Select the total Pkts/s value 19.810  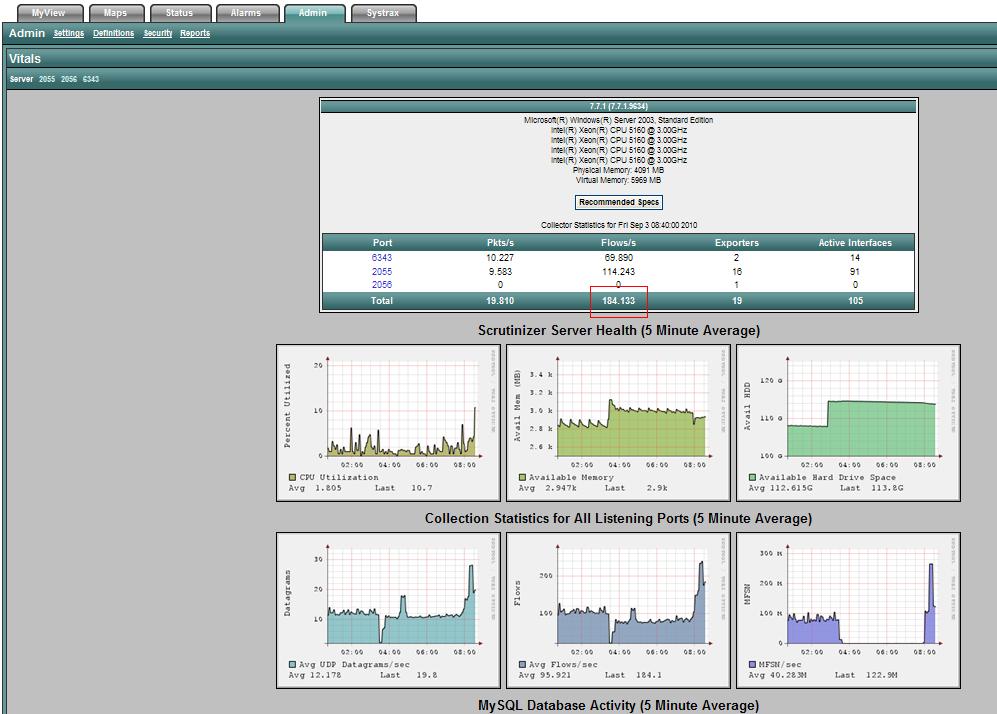500,301
